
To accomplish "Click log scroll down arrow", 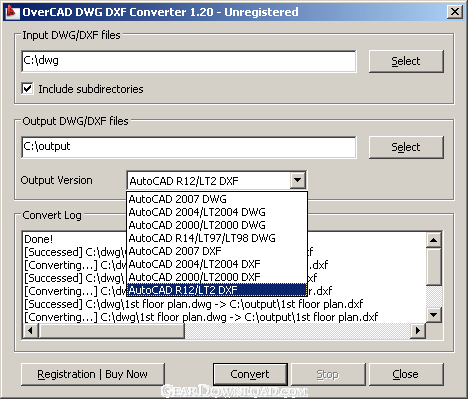I will tap(434, 315).
